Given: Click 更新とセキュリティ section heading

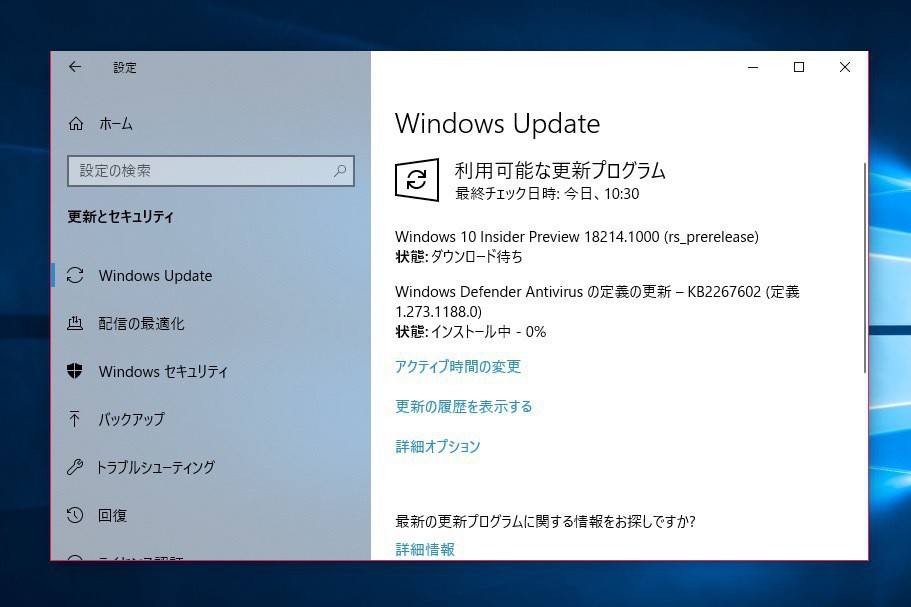Looking at the screenshot, I should (120, 217).
